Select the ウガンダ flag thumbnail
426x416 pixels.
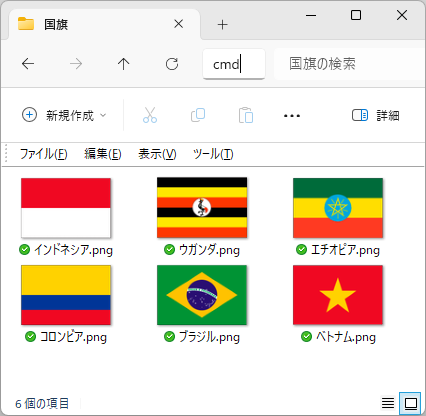202,207
